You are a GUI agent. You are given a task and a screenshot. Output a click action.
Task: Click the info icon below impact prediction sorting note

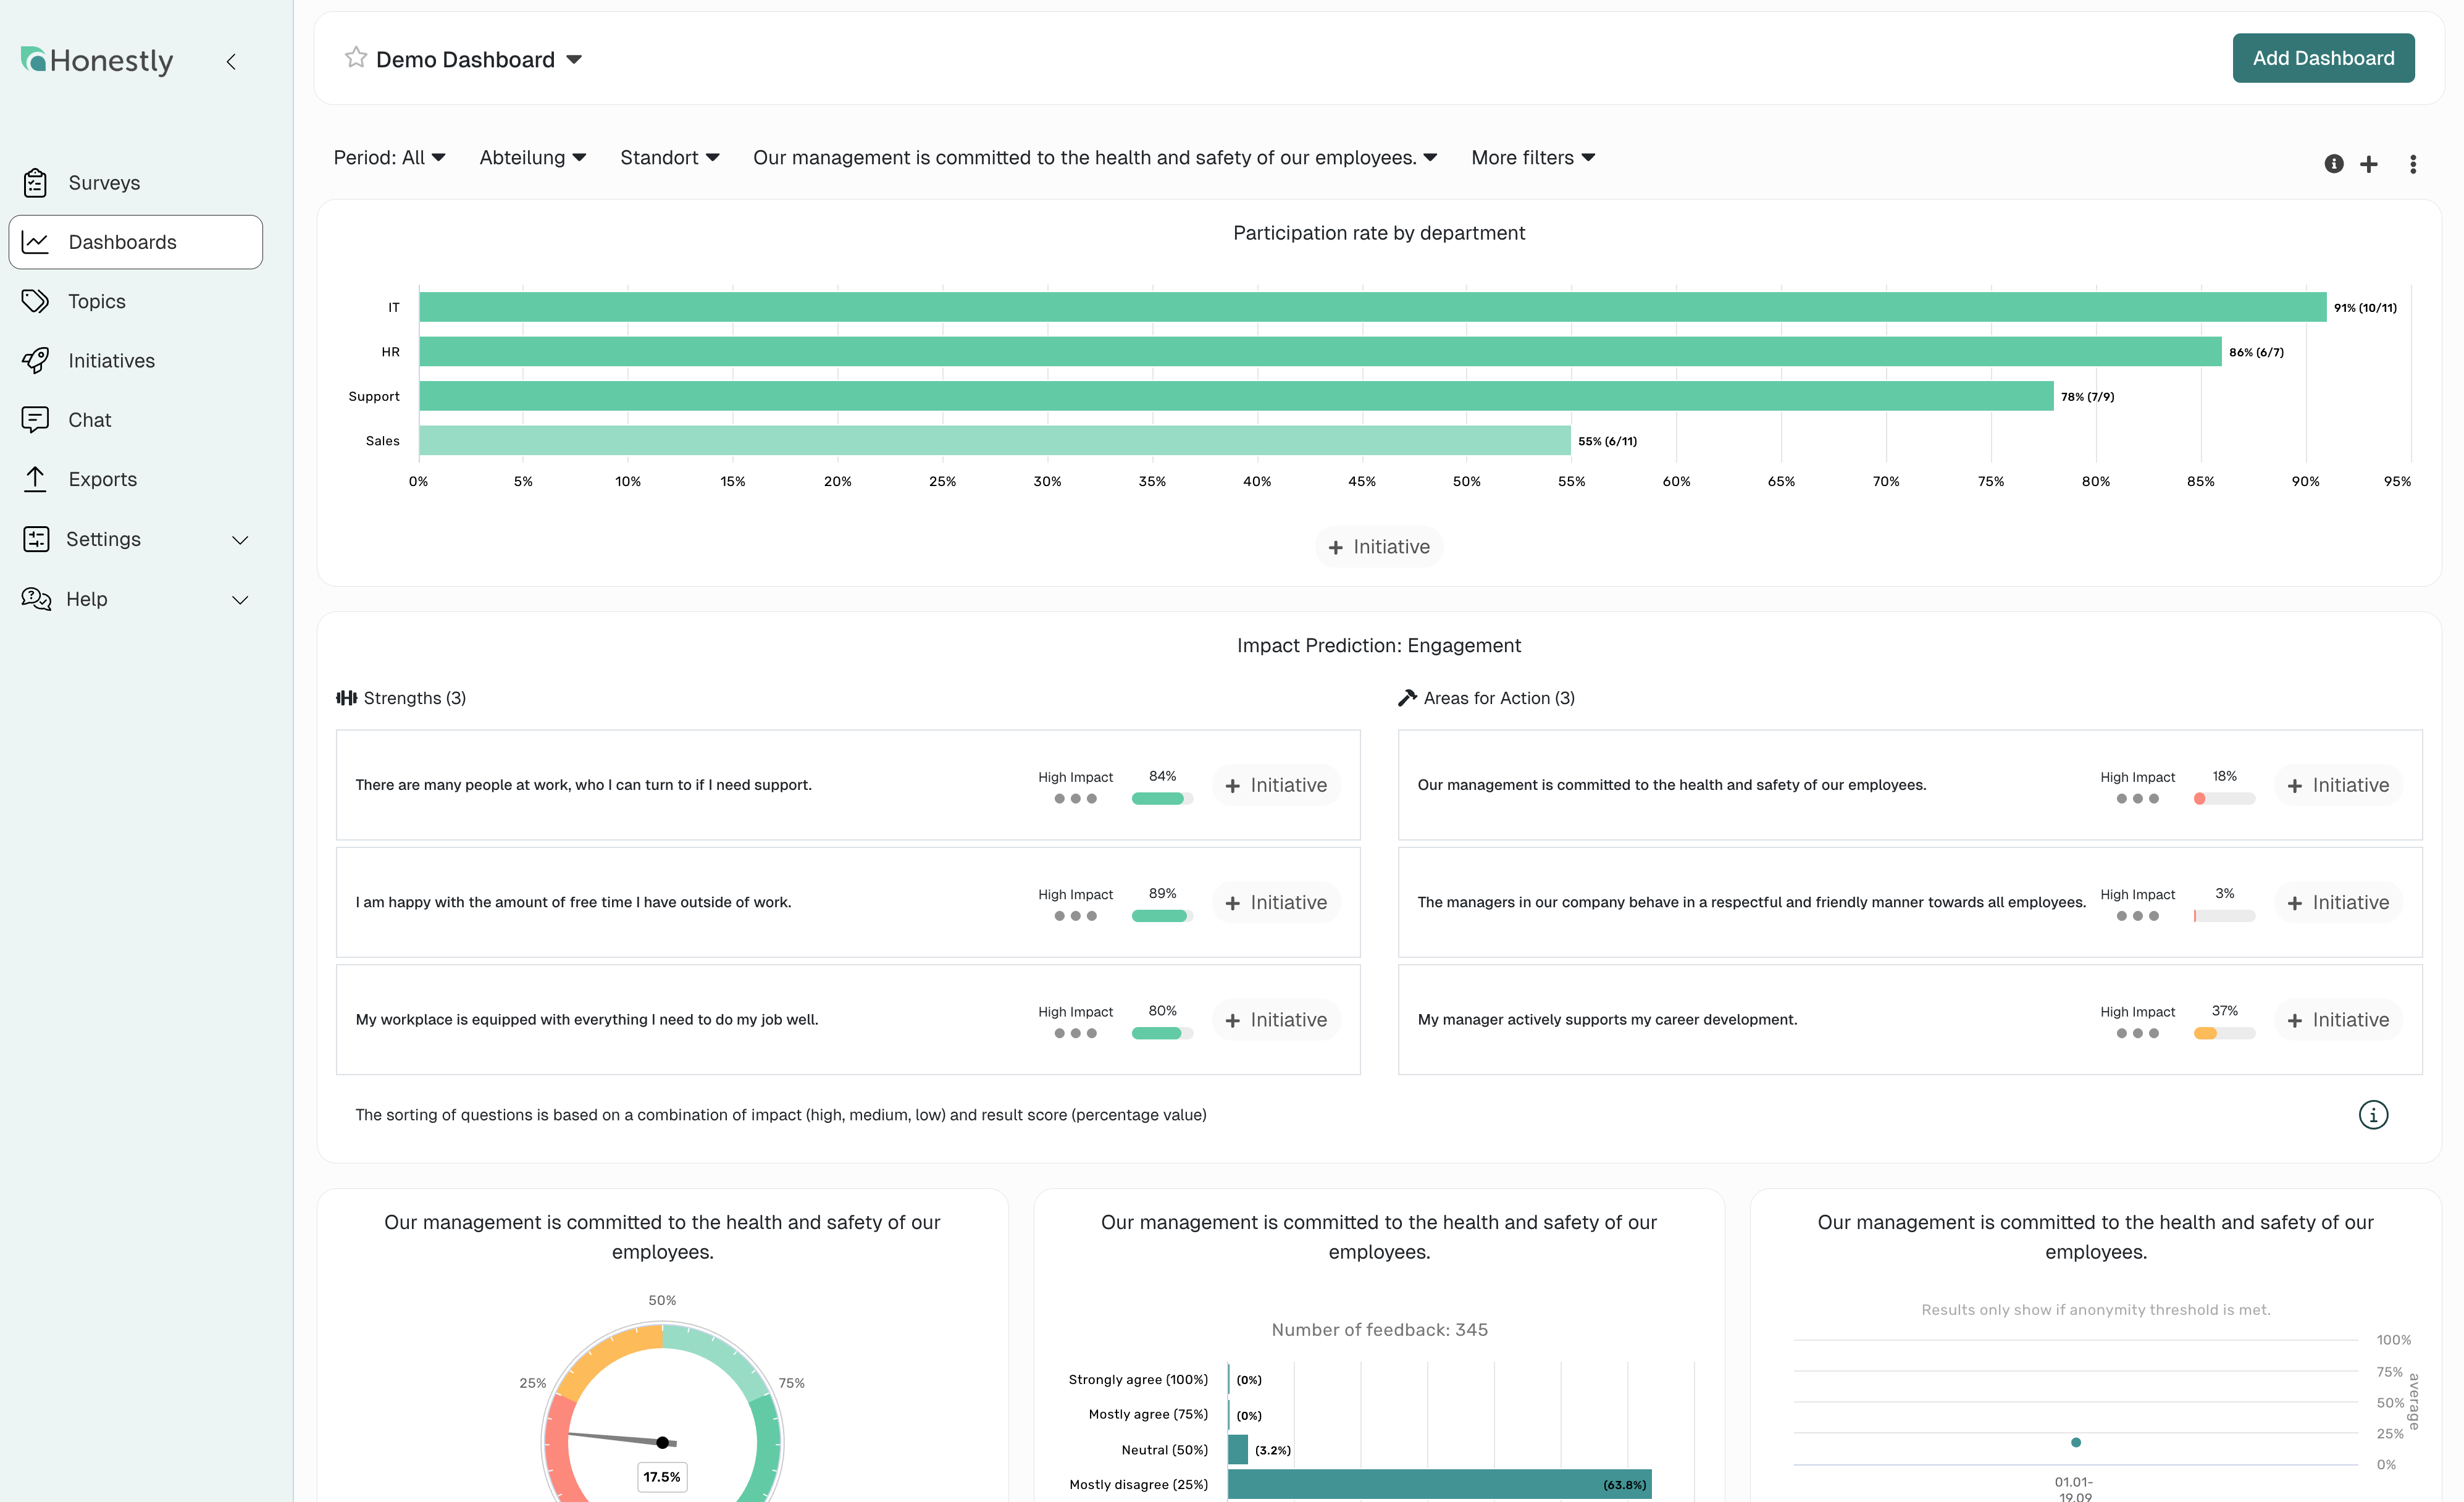point(2375,1114)
